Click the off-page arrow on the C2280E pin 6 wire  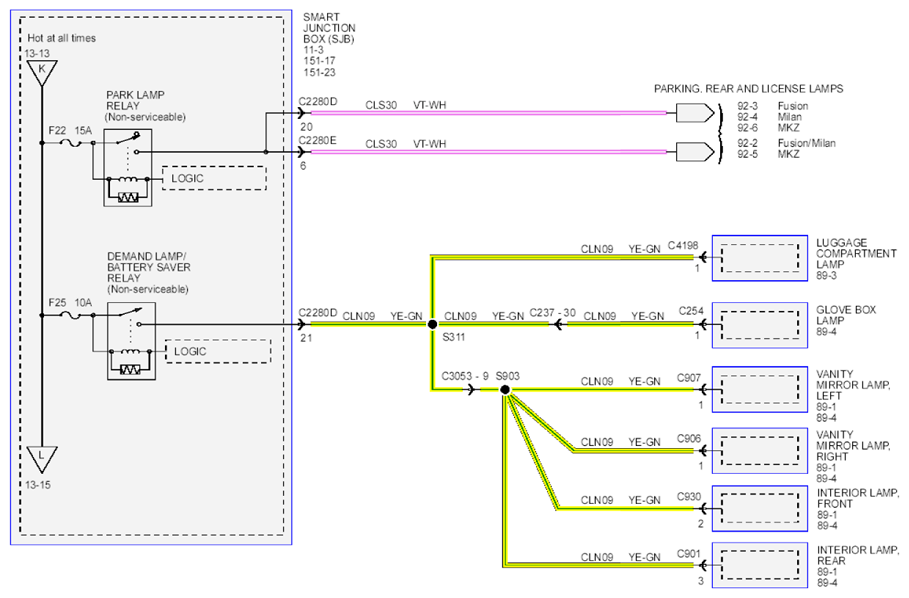(696, 152)
